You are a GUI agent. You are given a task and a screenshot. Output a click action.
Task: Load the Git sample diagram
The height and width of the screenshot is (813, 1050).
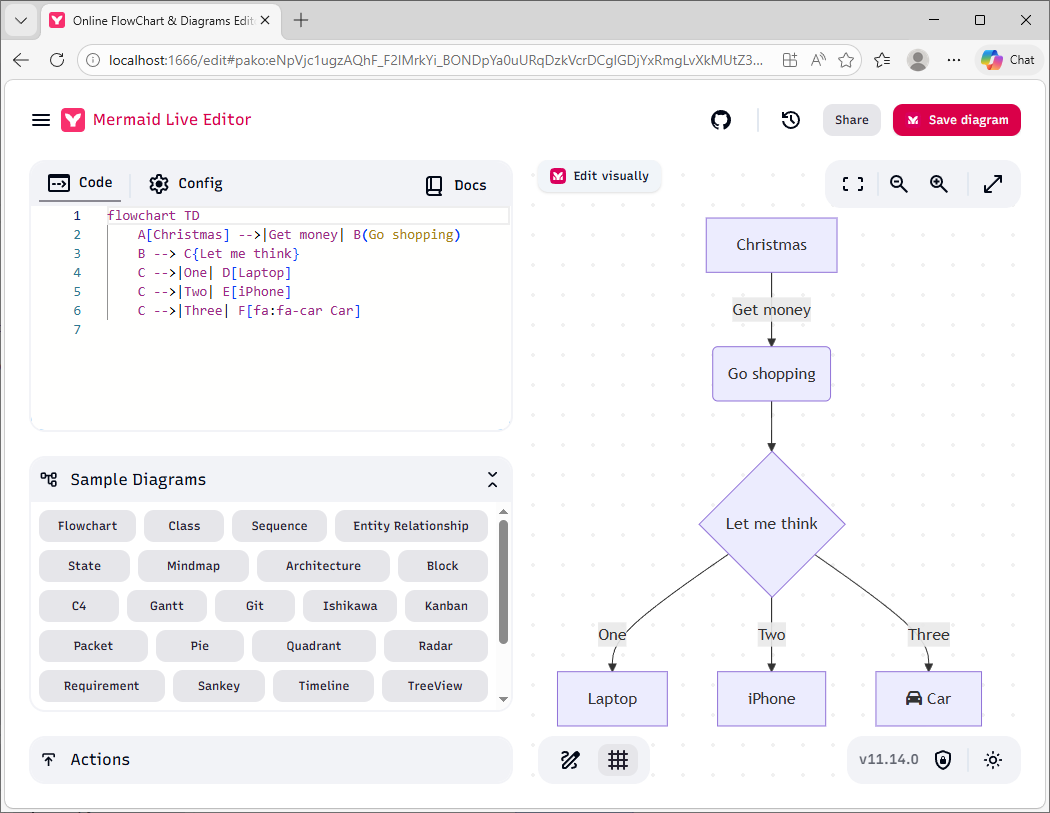click(254, 606)
